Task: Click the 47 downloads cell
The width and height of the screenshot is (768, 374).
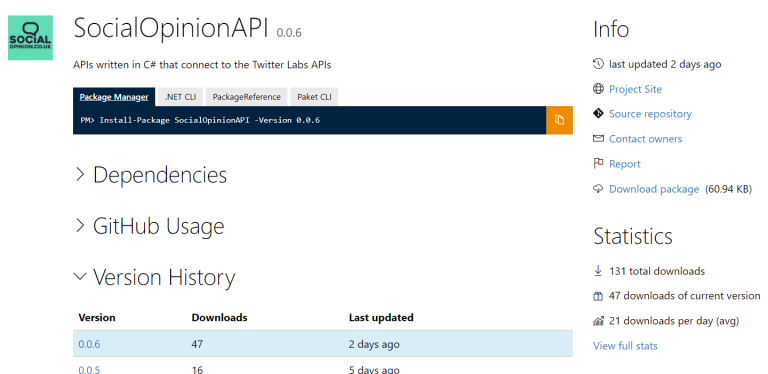Action: pyautogui.click(x=197, y=344)
